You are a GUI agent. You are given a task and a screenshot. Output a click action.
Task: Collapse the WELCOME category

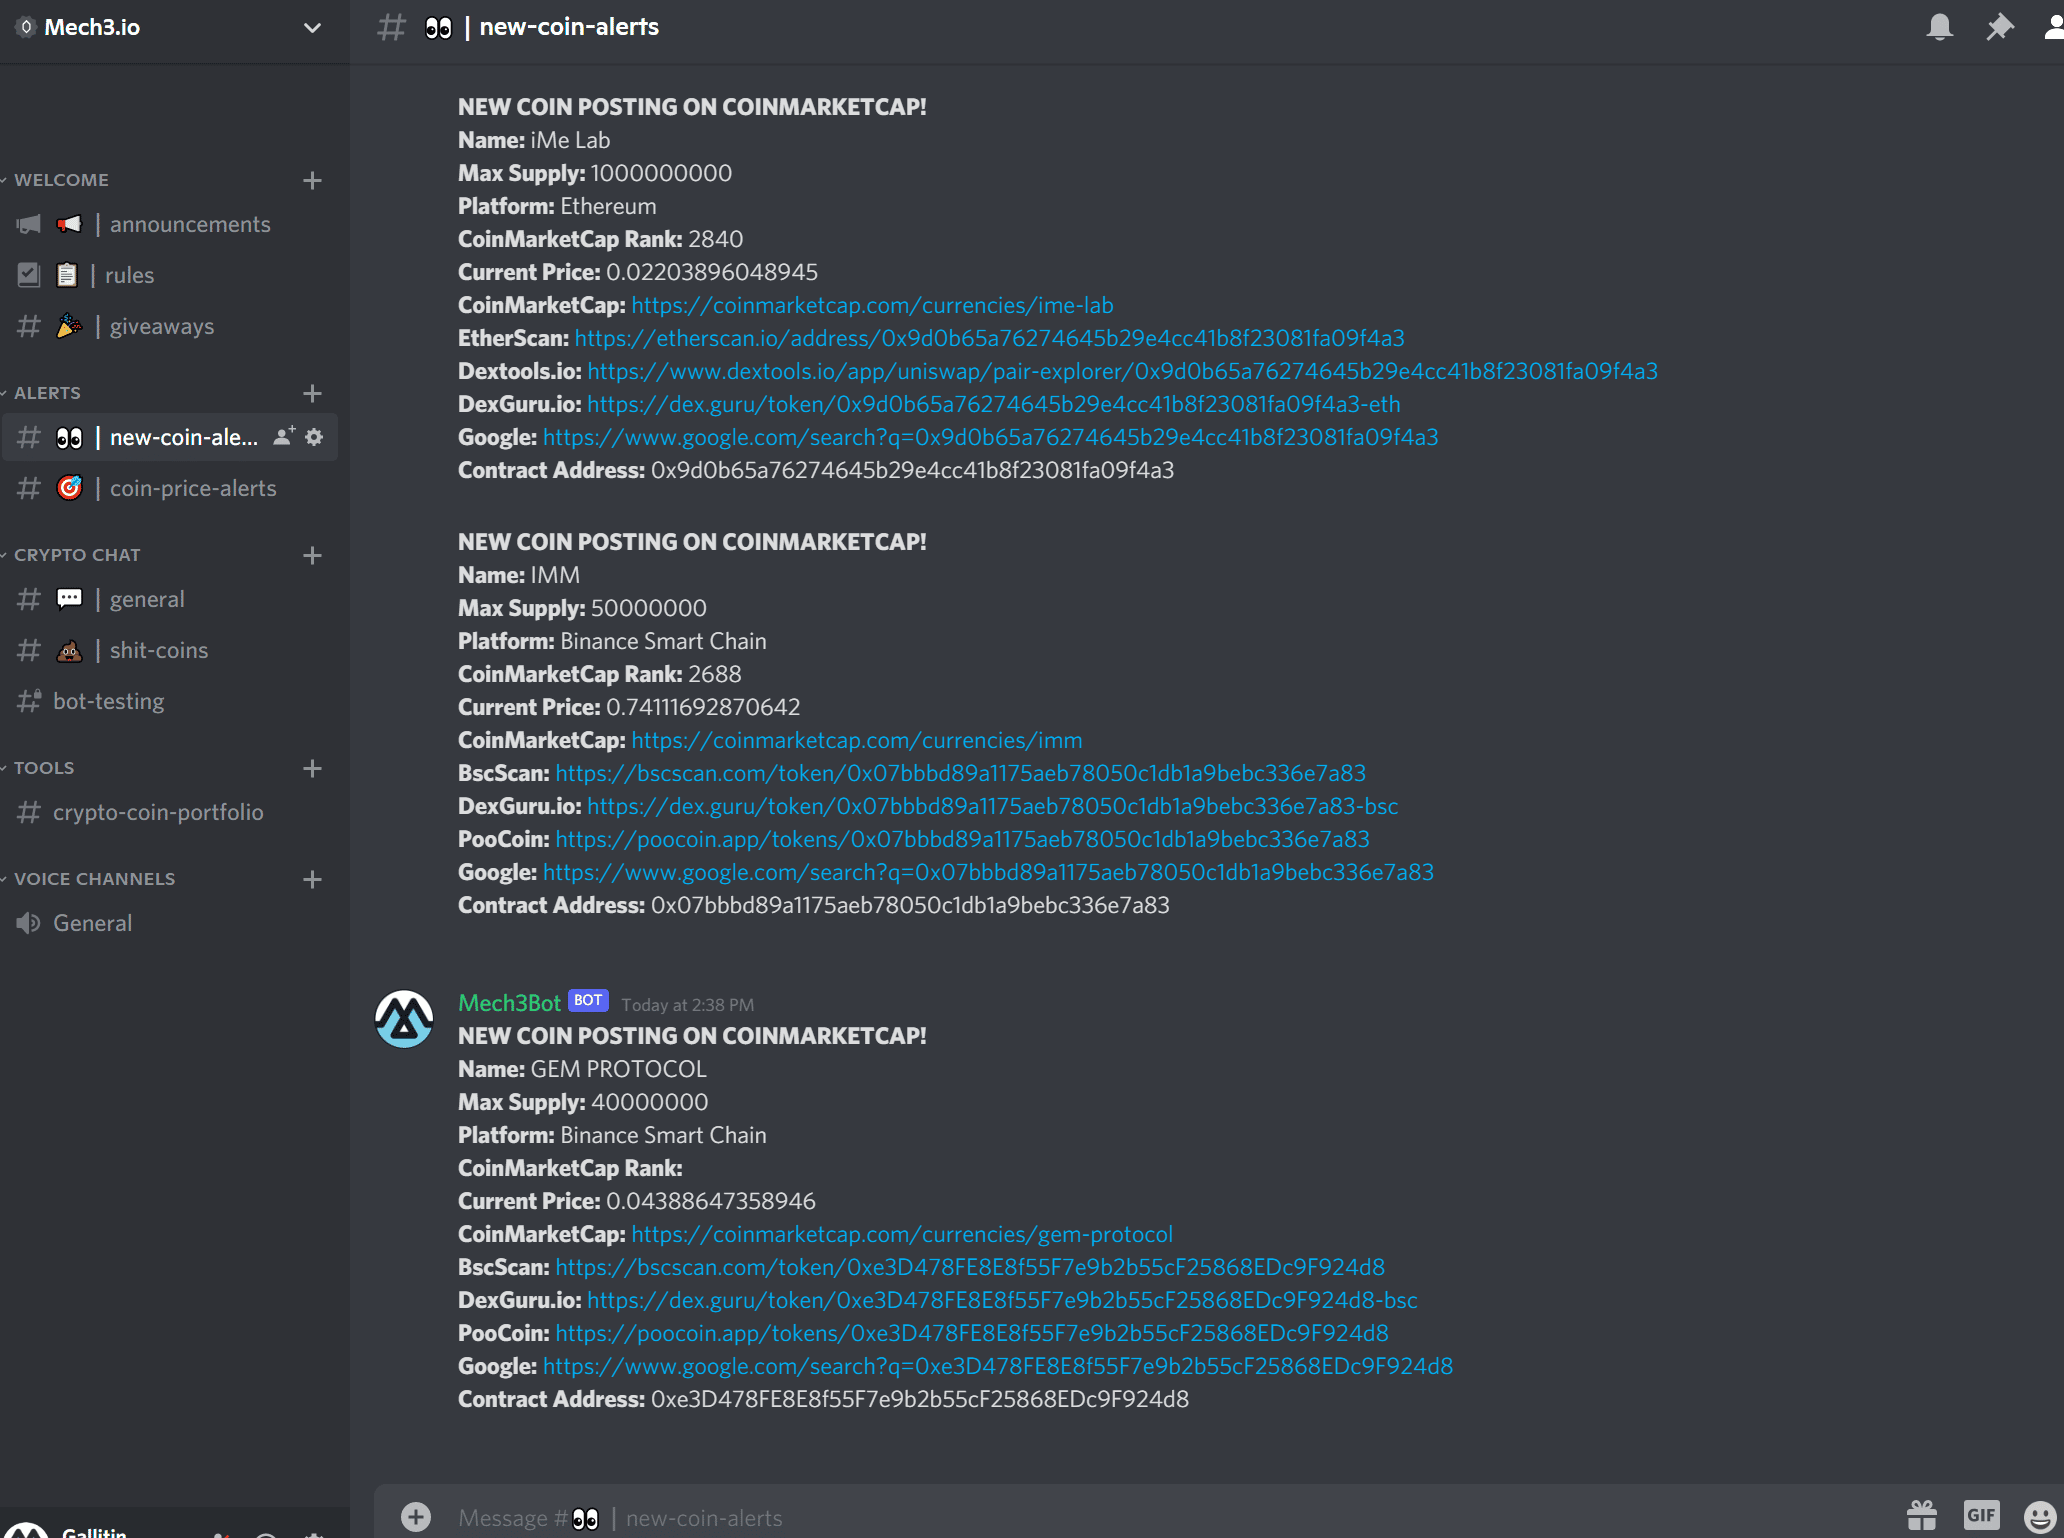coord(61,180)
